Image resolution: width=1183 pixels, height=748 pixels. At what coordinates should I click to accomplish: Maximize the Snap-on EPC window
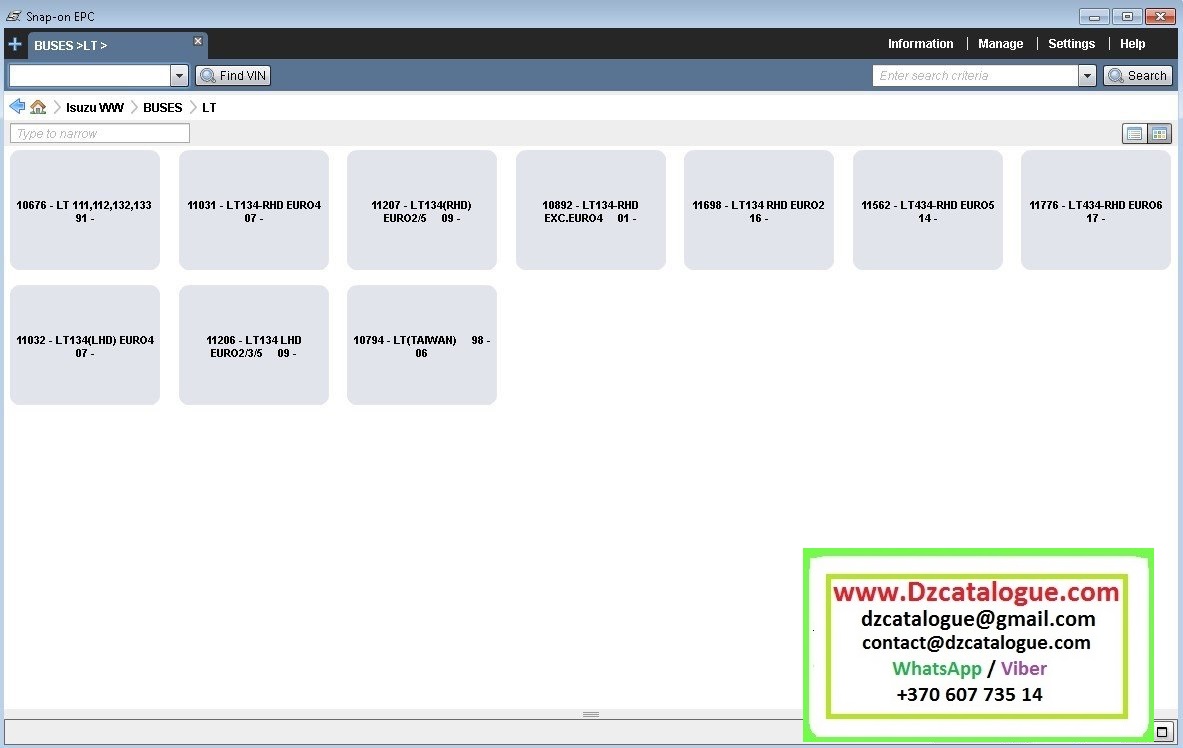[1127, 16]
